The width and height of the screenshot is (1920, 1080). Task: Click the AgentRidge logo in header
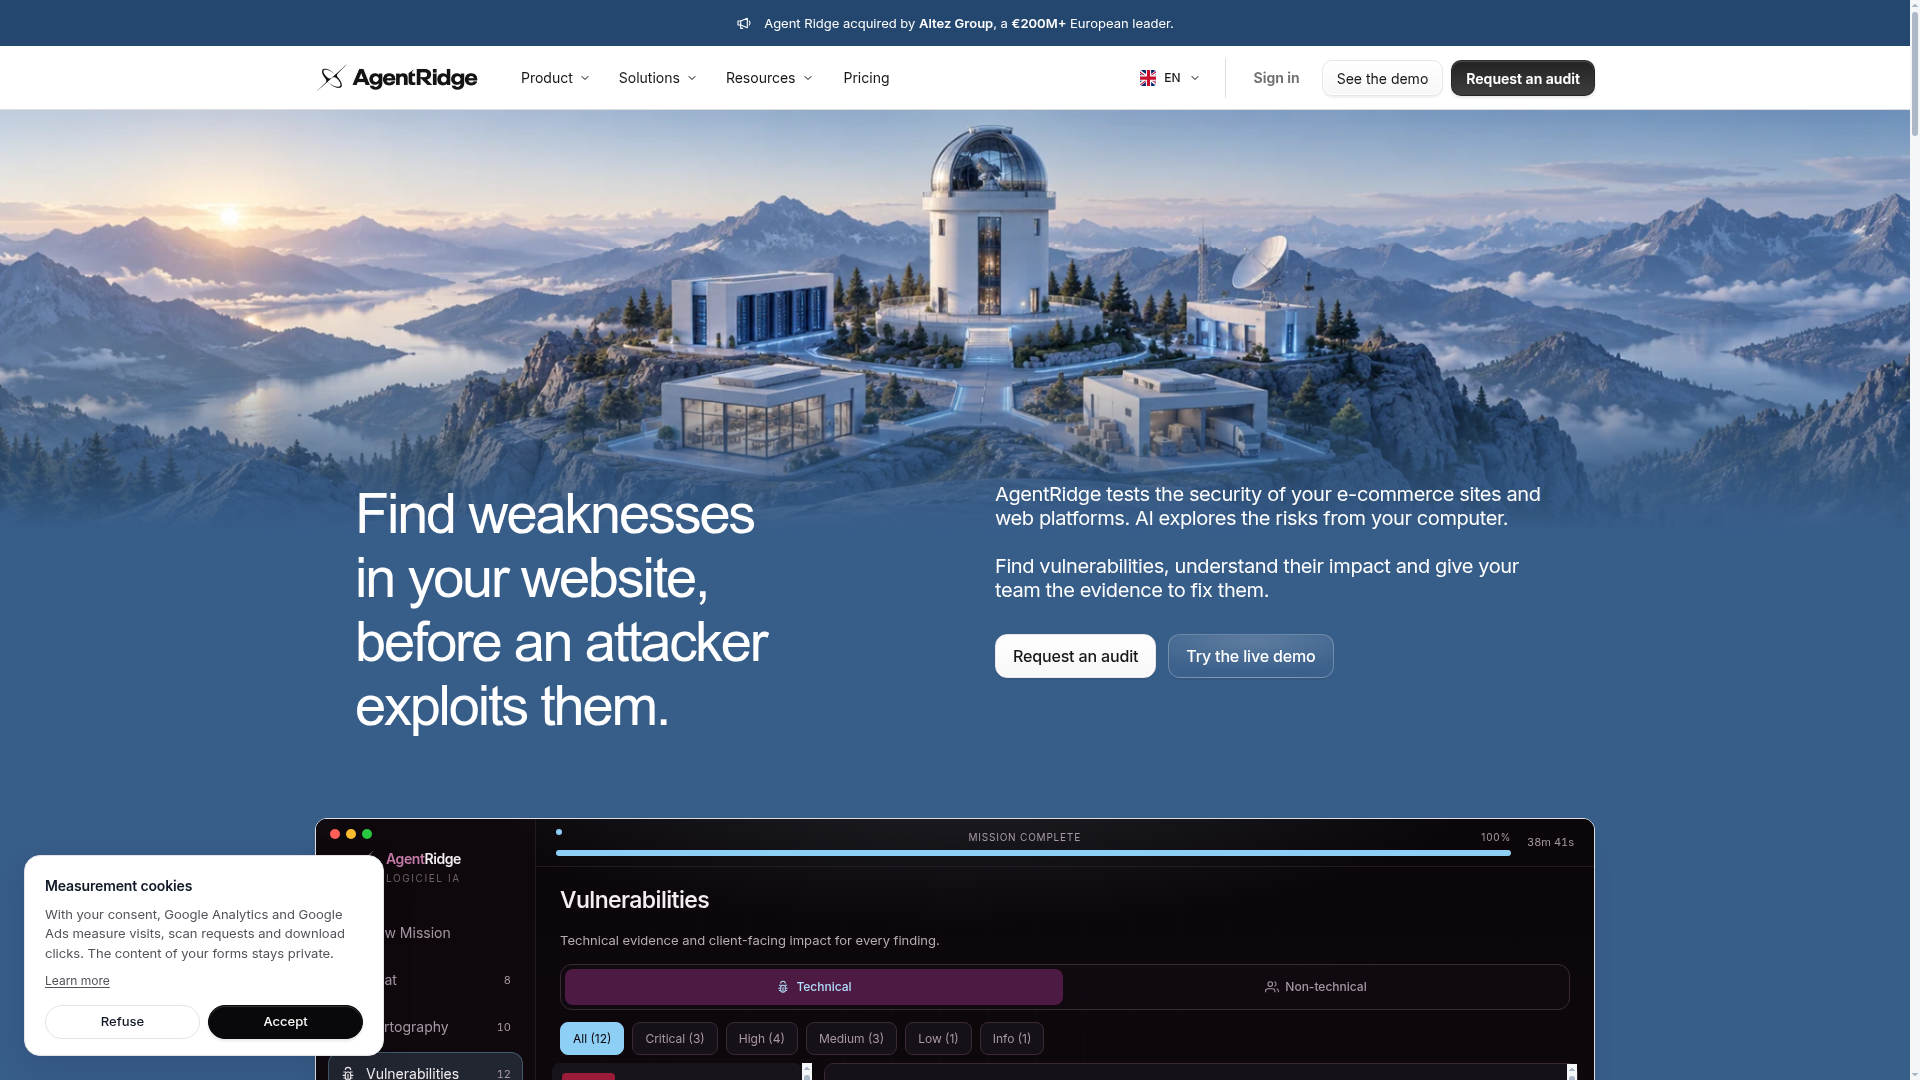[397, 78]
